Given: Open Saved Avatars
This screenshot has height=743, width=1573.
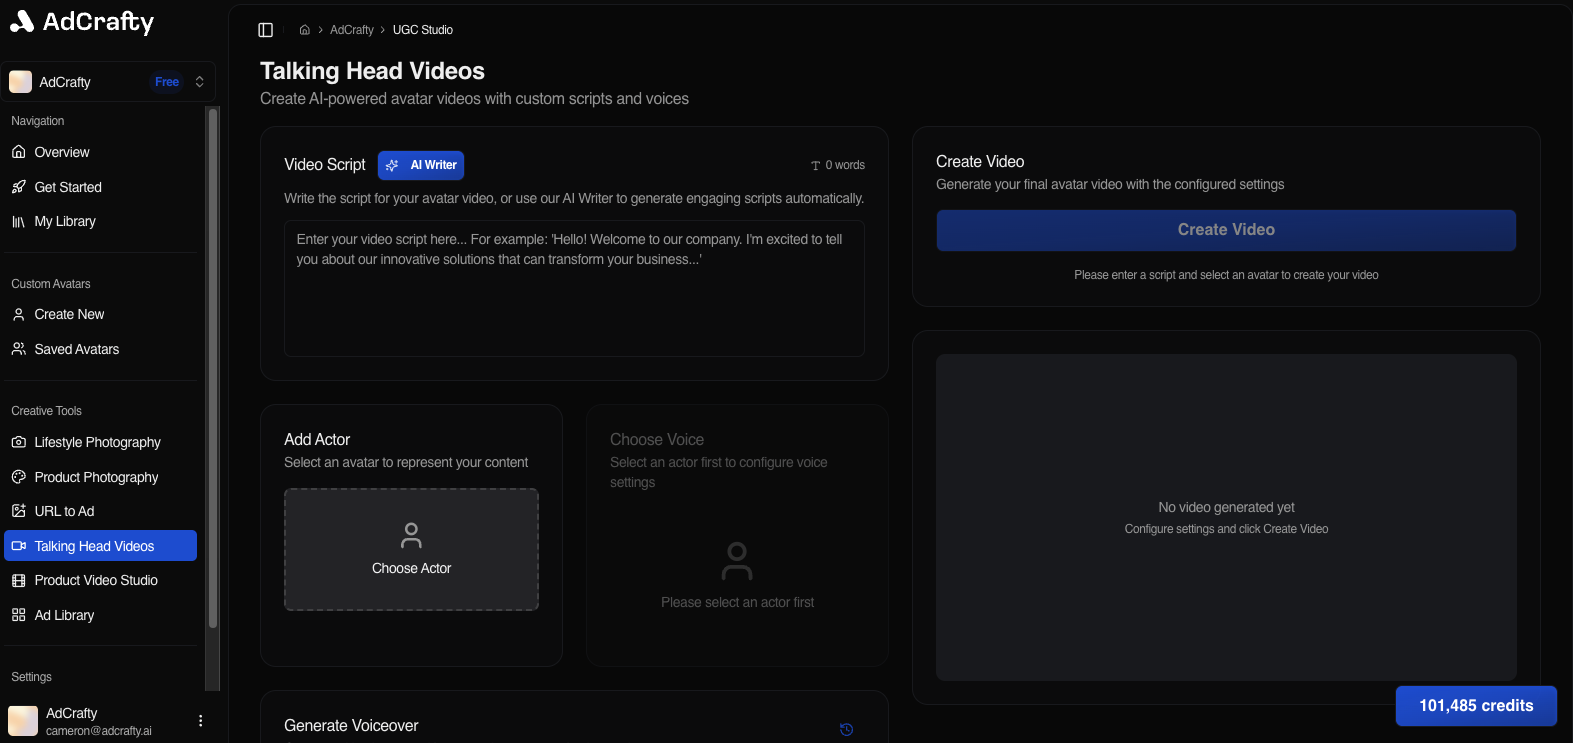Looking at the screenshot, I should pyautogui.click(x=100, y=349).
